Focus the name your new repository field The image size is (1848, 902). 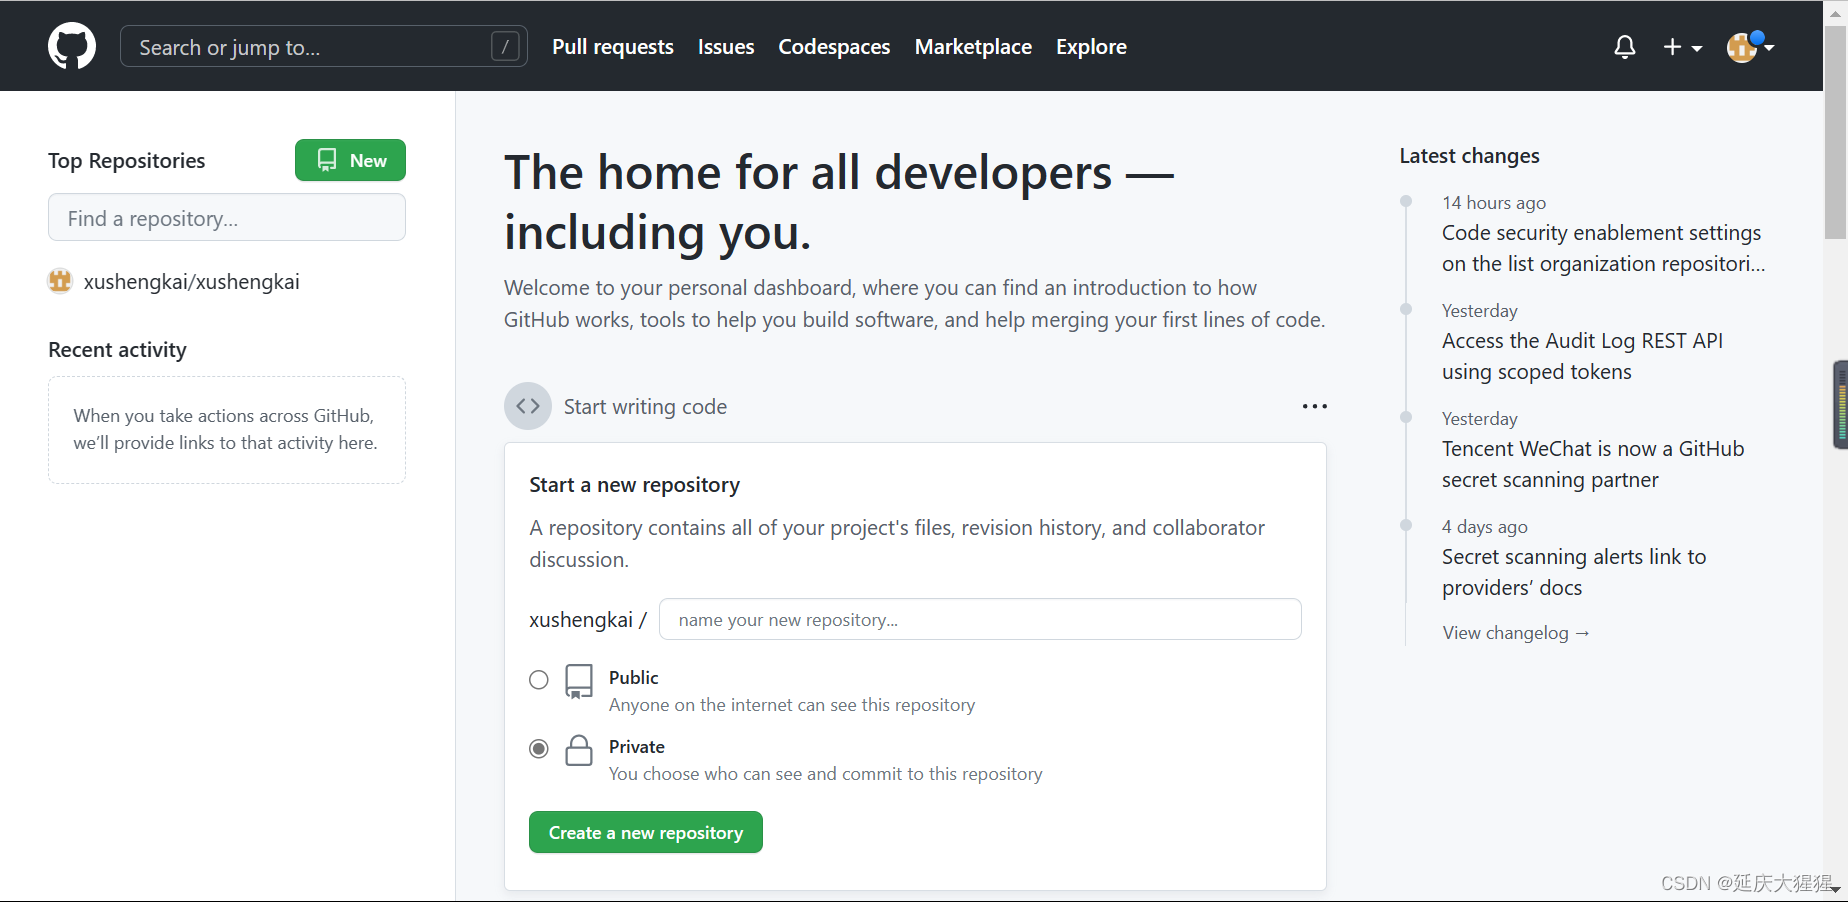point(980,619)
